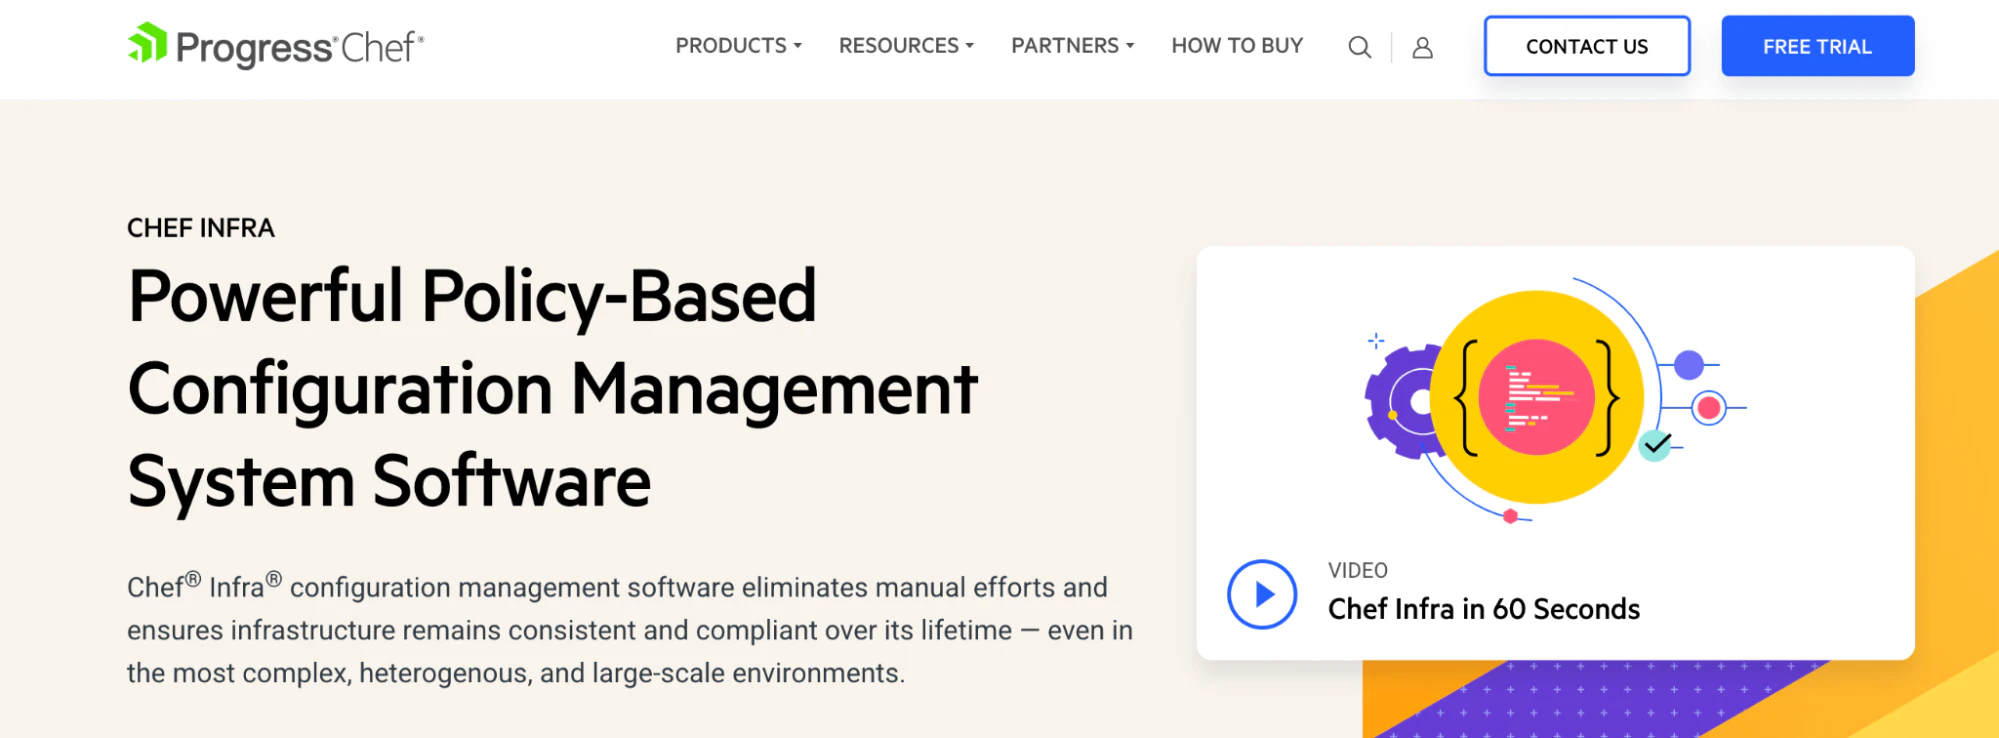Select the Chef Infra heading label

[x=201, y=228]
